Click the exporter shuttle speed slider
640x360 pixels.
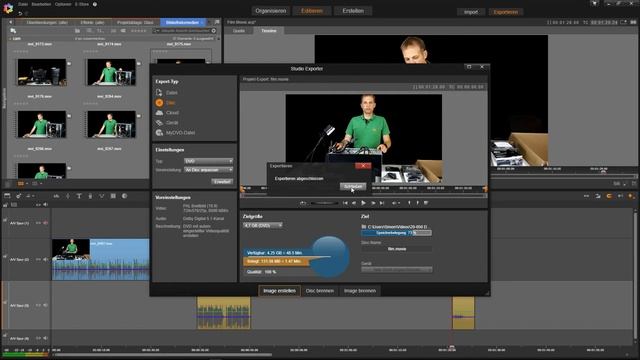tap(324, 203)
